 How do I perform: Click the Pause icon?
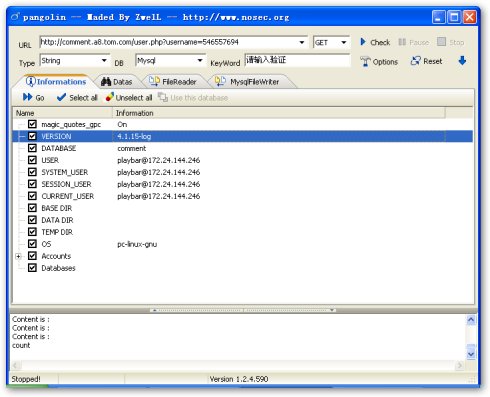(x=402, y=42)
